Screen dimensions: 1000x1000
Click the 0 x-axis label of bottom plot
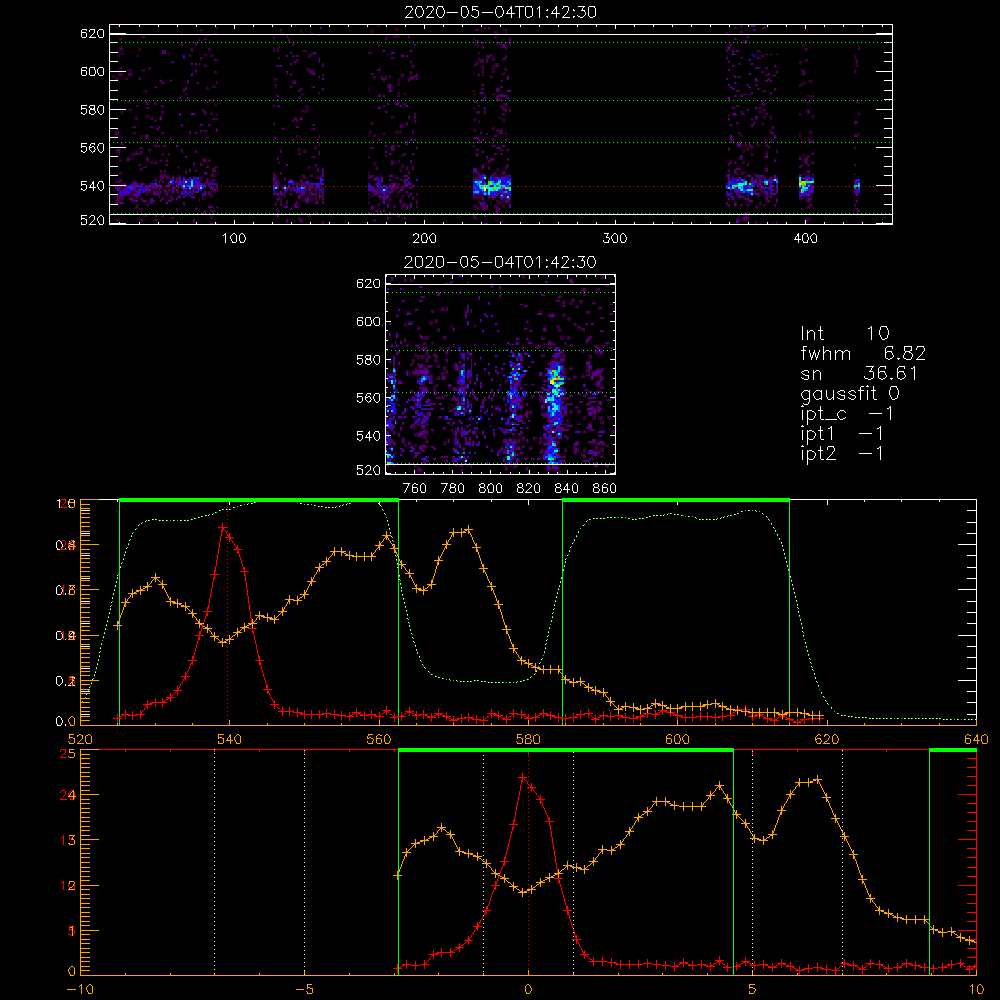tap(528, 989)
